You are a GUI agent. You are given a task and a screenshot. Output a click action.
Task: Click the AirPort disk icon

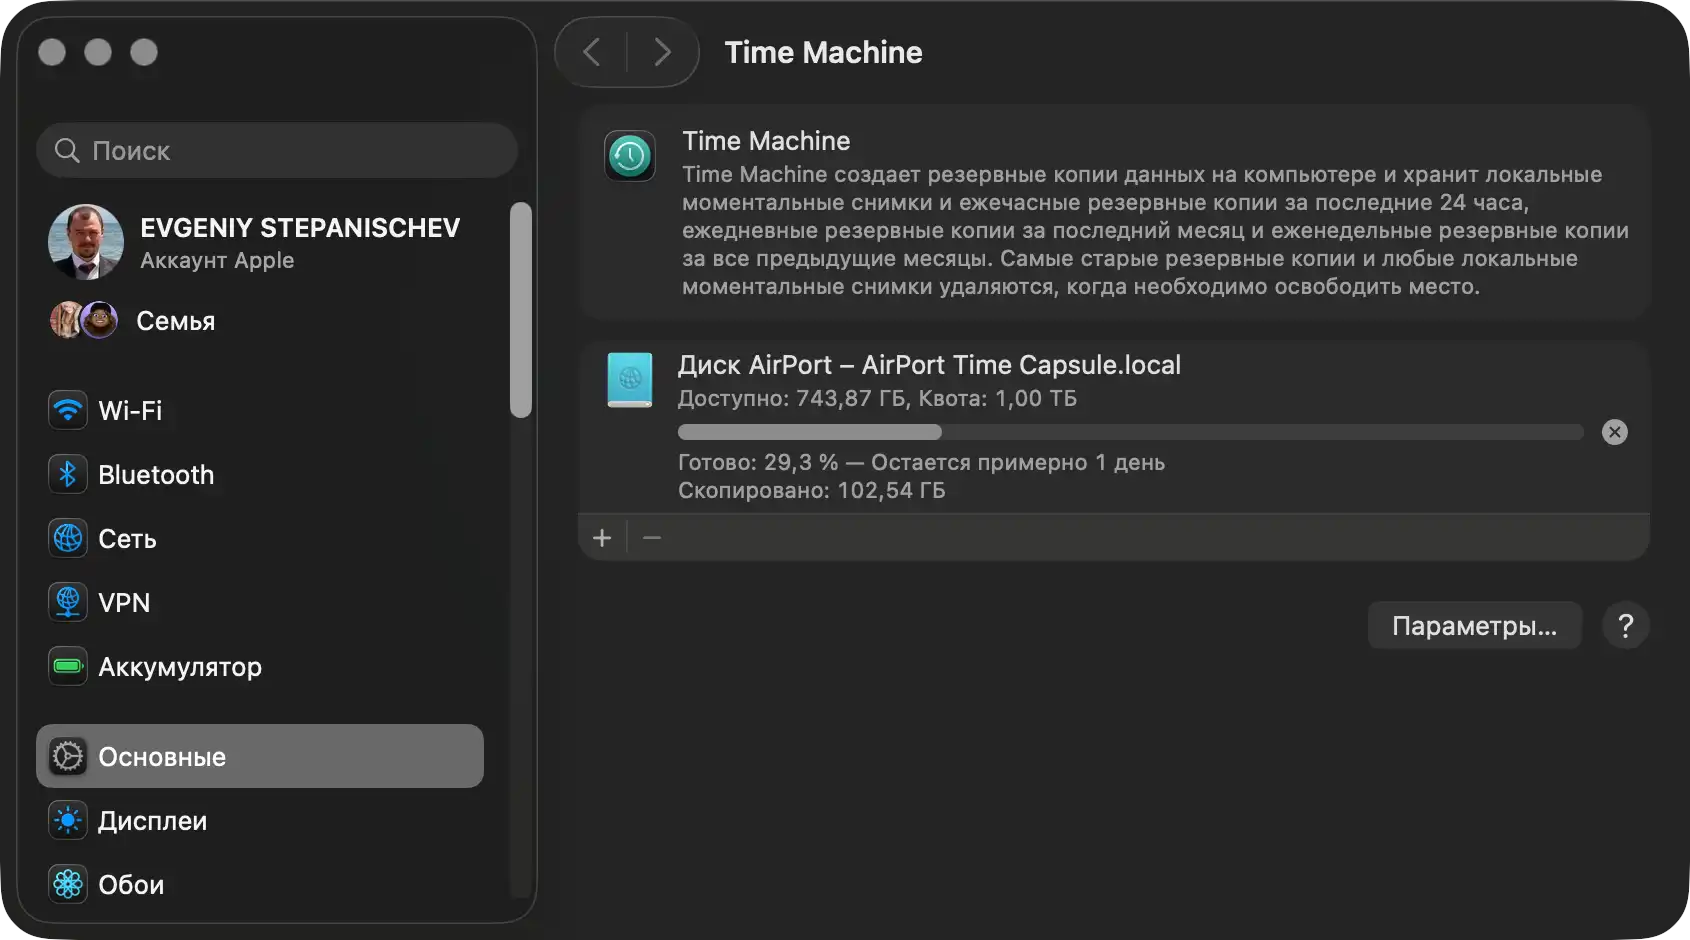tap(630, 380)
